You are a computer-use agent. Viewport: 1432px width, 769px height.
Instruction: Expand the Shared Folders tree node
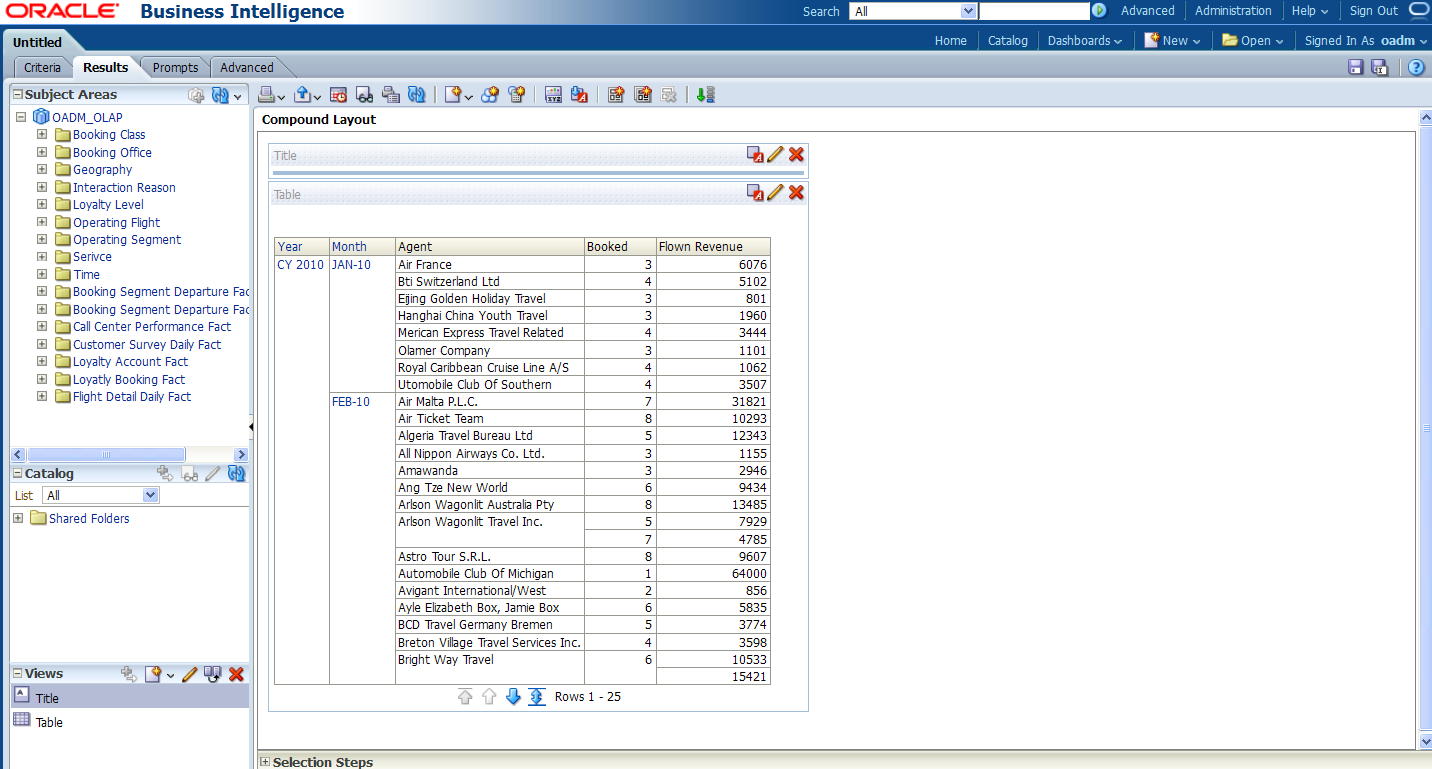coord(18,518)
